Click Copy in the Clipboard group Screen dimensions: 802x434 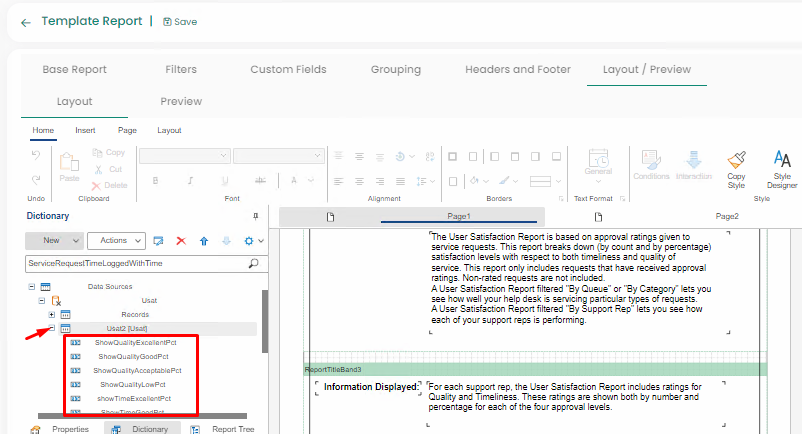click(108, 152)
